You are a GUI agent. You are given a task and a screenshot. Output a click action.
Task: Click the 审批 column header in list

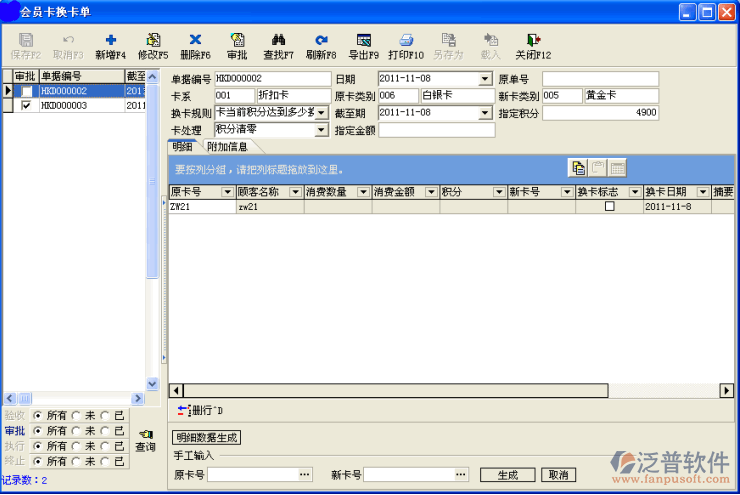tap(25, 76)
